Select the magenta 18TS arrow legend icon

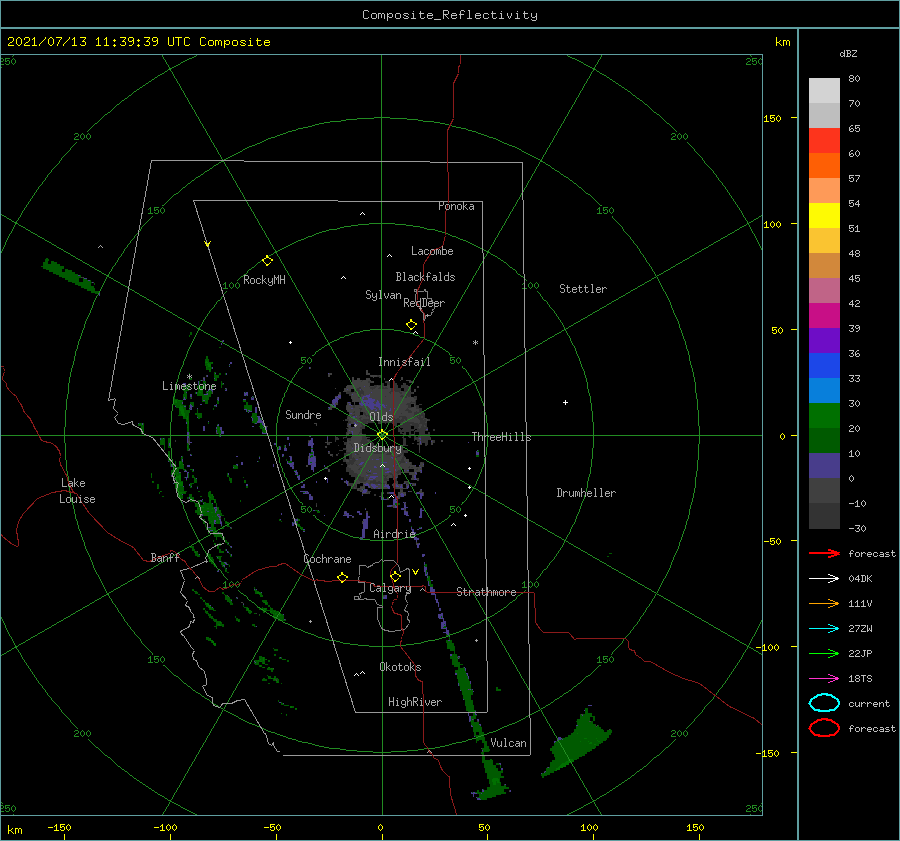[x=824, y=679]
